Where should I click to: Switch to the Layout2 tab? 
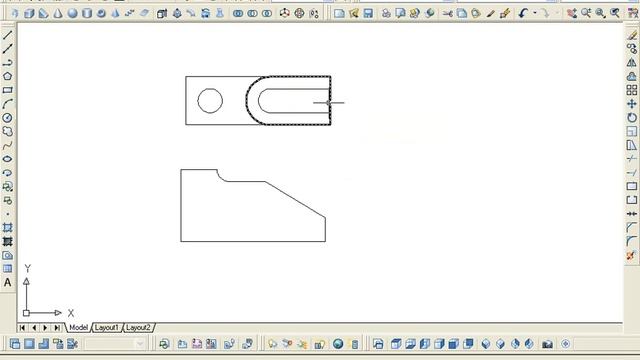click(x=138, y=327)
